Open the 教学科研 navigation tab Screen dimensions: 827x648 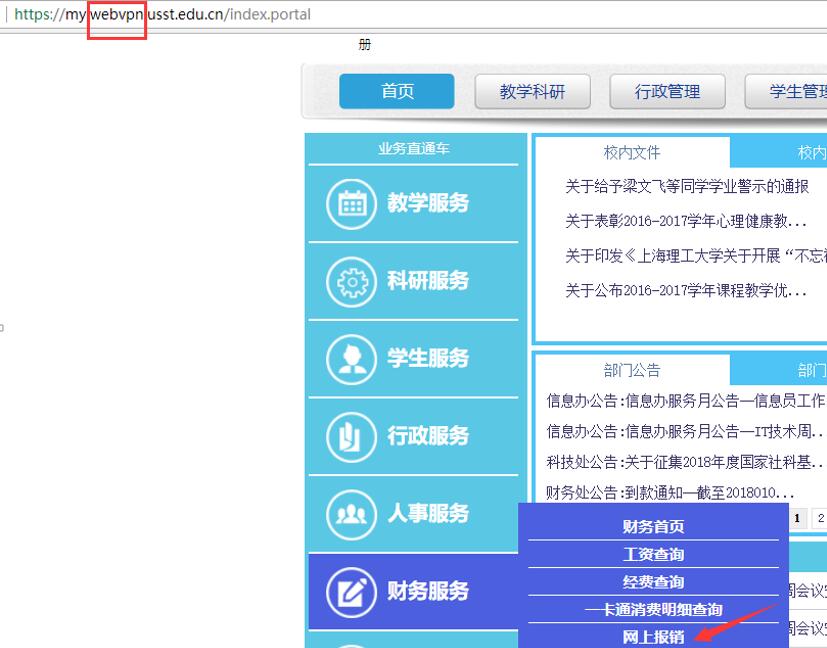coord(532,91)
